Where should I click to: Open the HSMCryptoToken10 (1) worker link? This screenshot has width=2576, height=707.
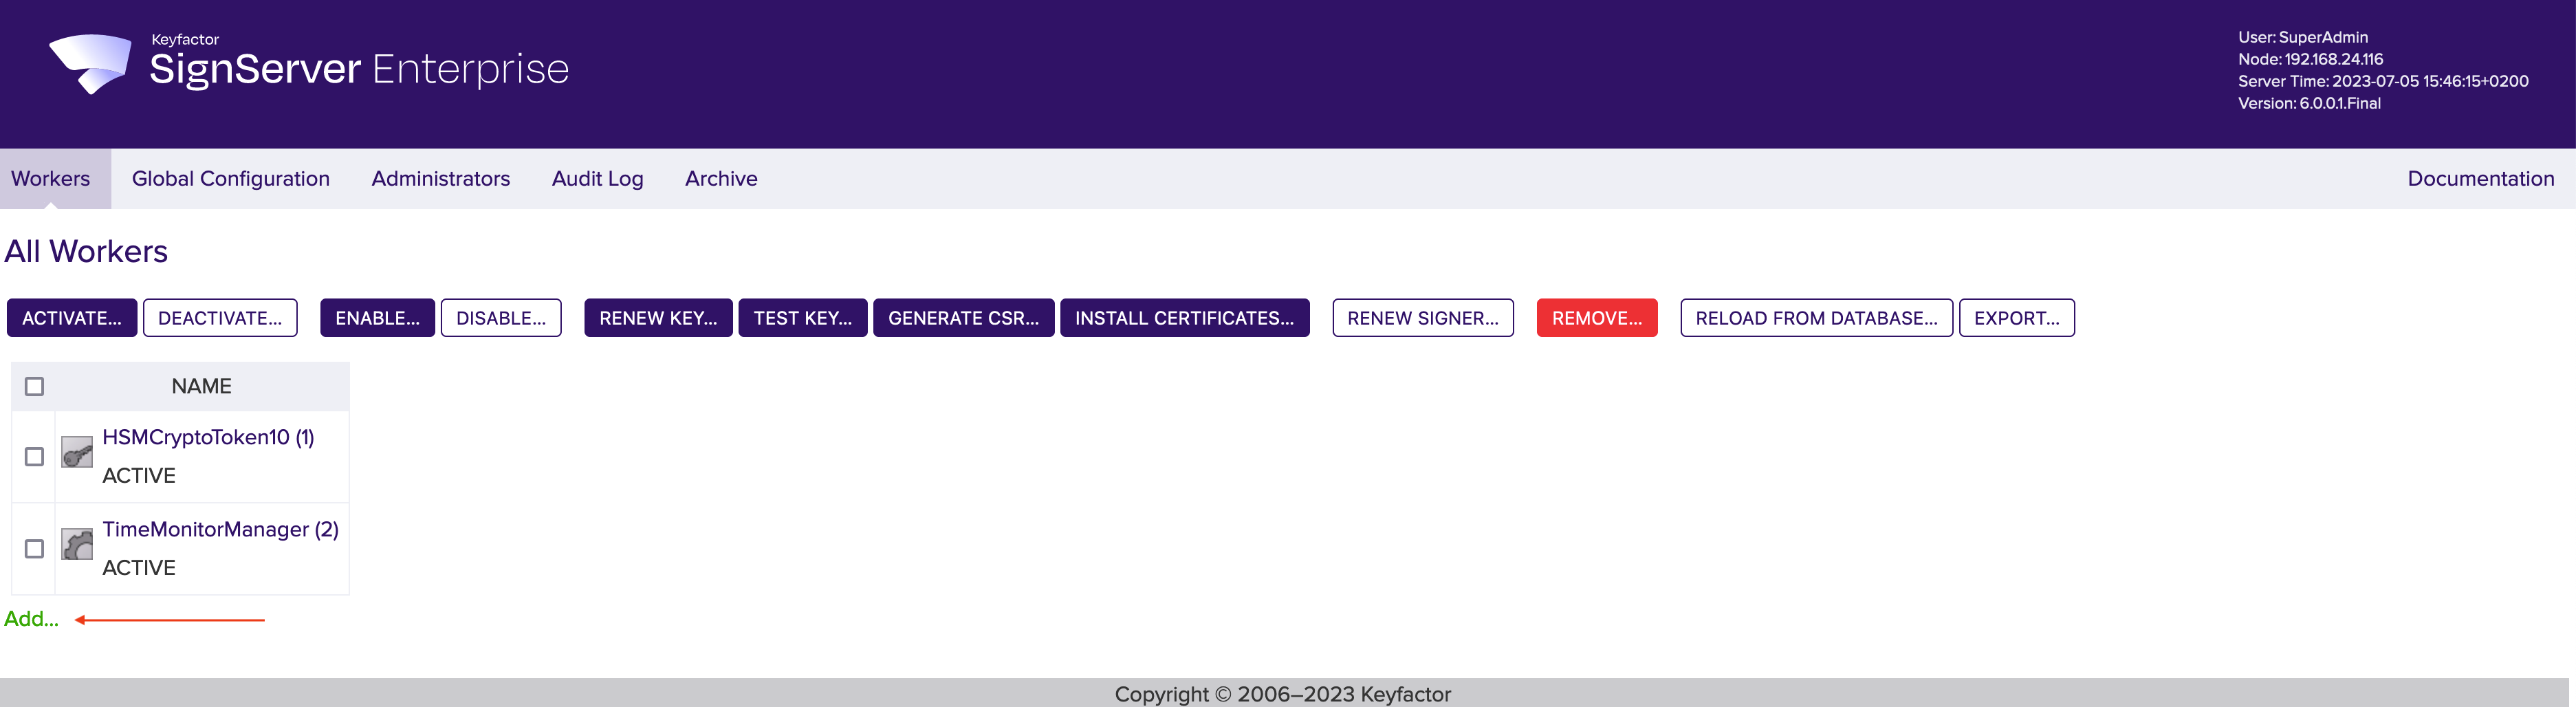coord(208,437)
